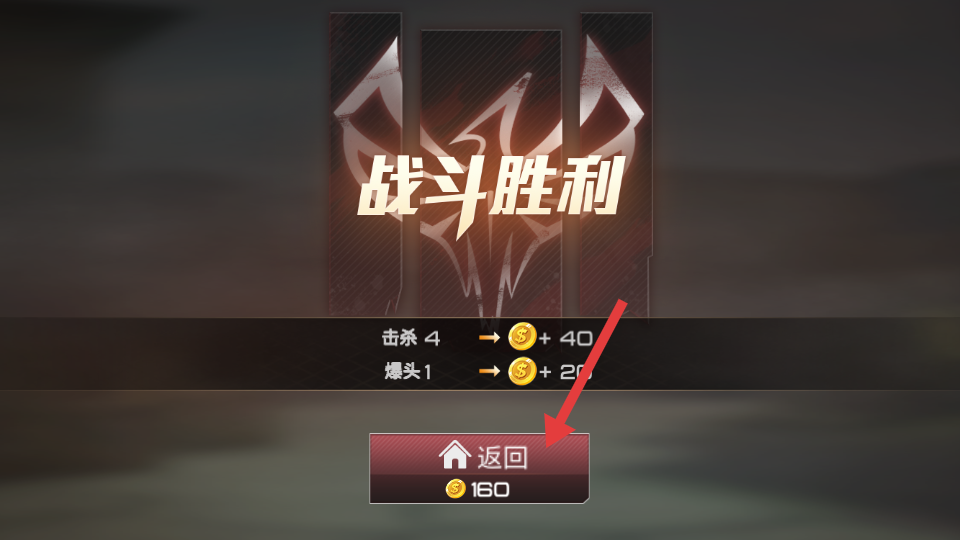Click the +20 headshot reward amount
Viewport: 960px width, 540px height.
(x=566, y=372)
